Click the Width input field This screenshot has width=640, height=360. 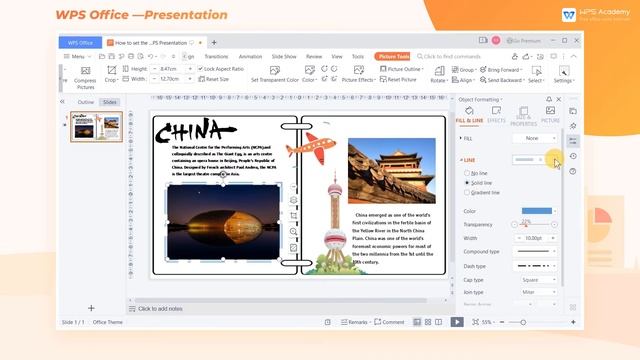point(171,79)
